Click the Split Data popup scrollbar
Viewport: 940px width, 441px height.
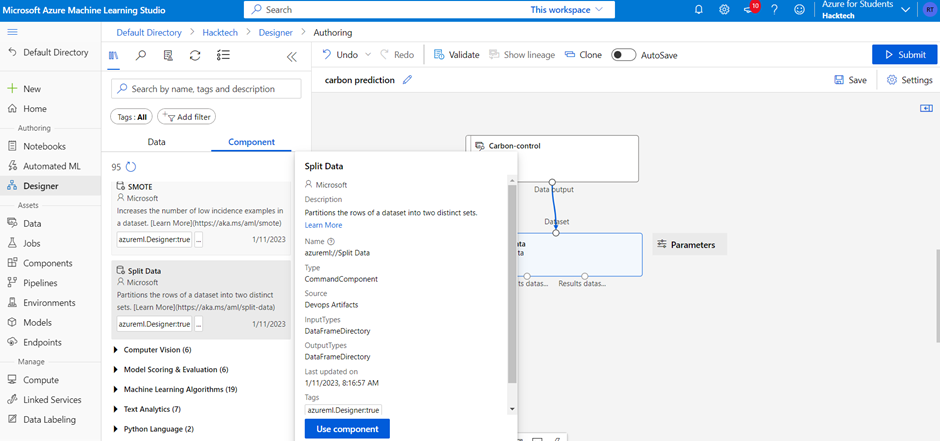511,284
